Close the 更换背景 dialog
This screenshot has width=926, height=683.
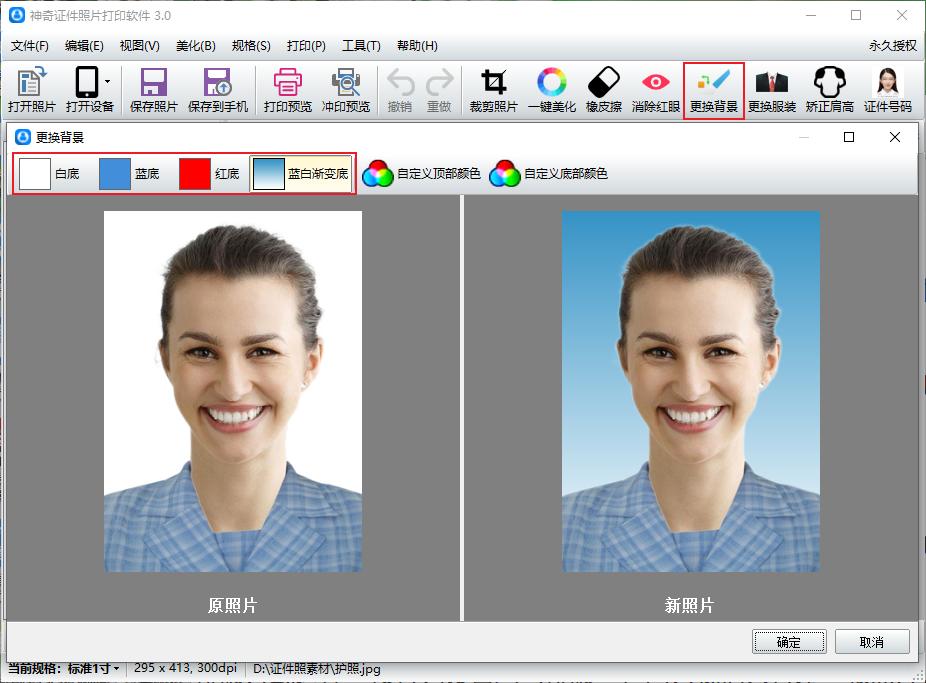[x=895, y=137]
